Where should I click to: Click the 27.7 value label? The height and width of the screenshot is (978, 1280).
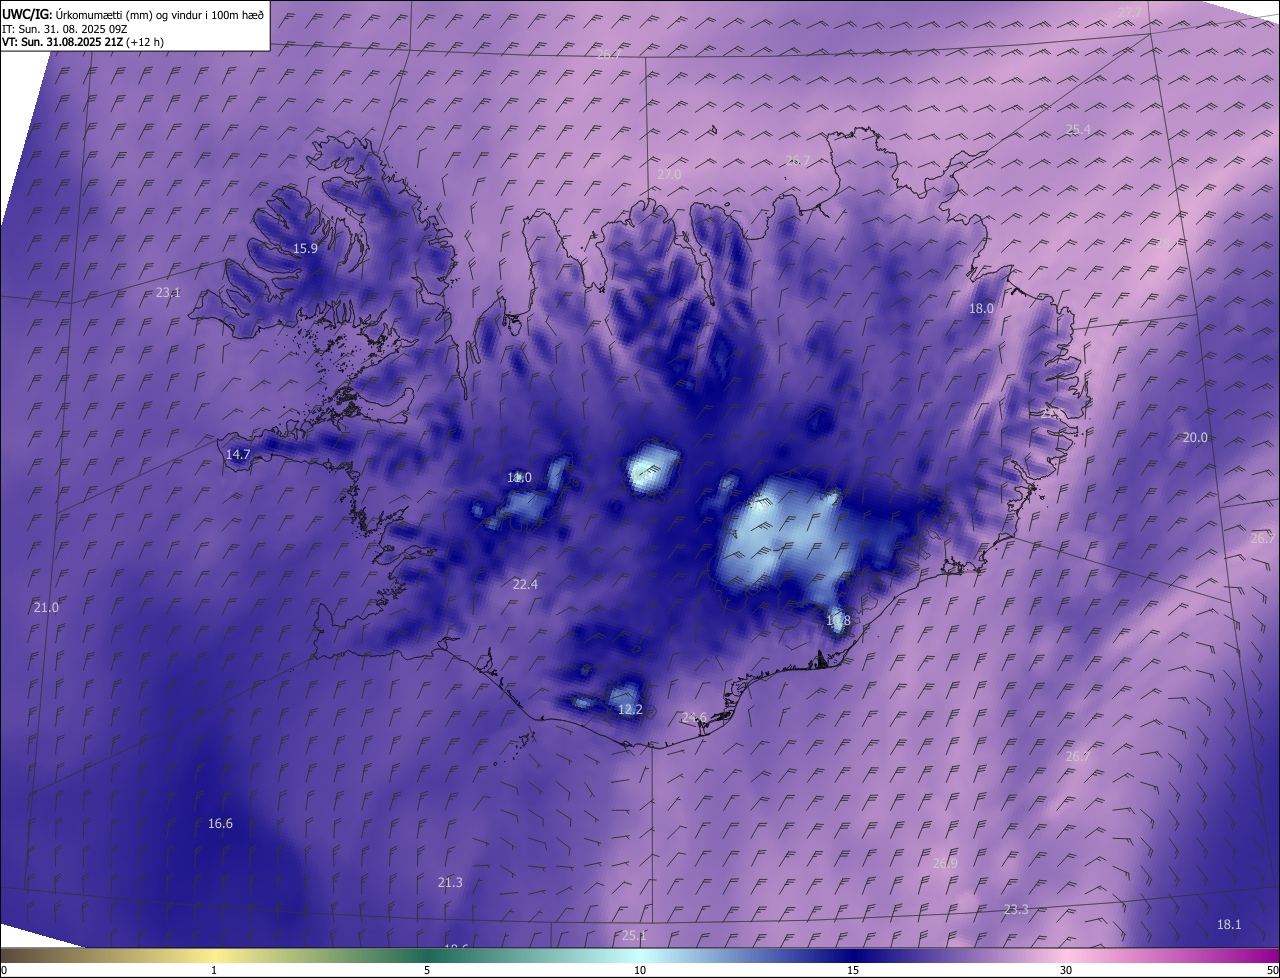pos(1129,12)
